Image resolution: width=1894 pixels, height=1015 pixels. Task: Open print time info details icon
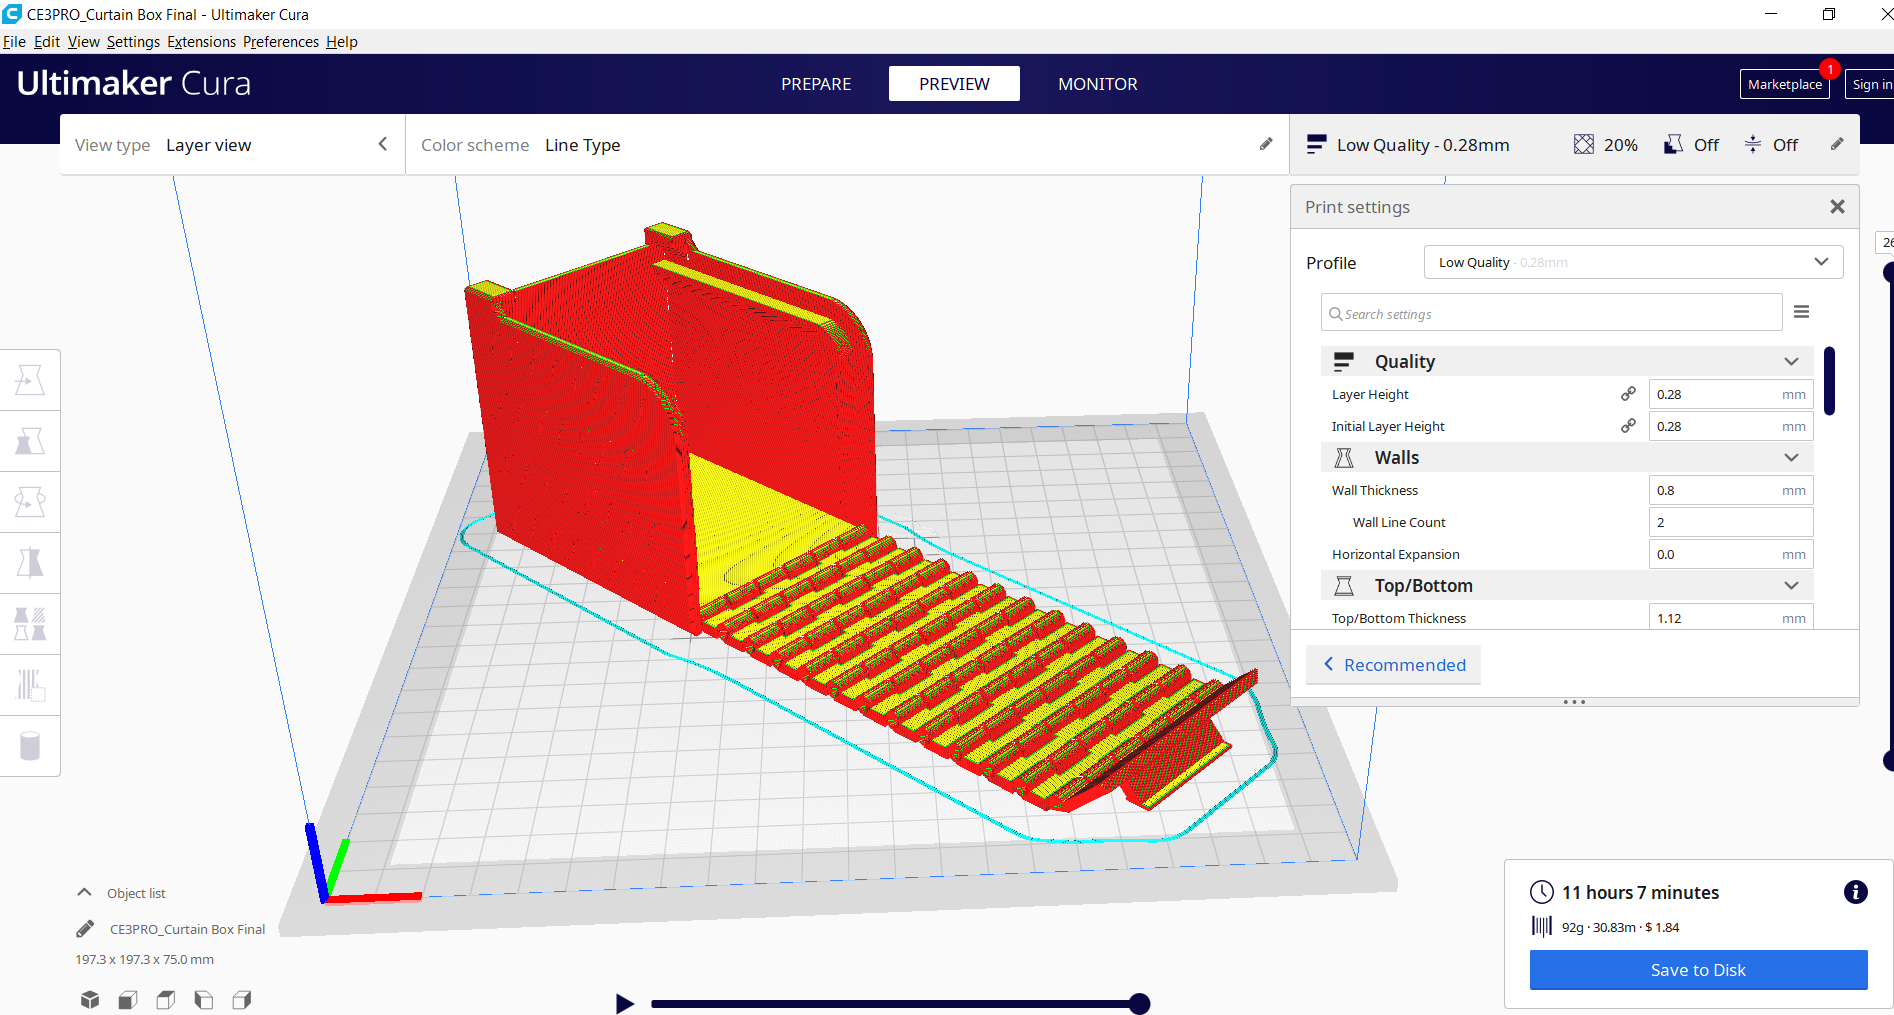click(1855, 892)
